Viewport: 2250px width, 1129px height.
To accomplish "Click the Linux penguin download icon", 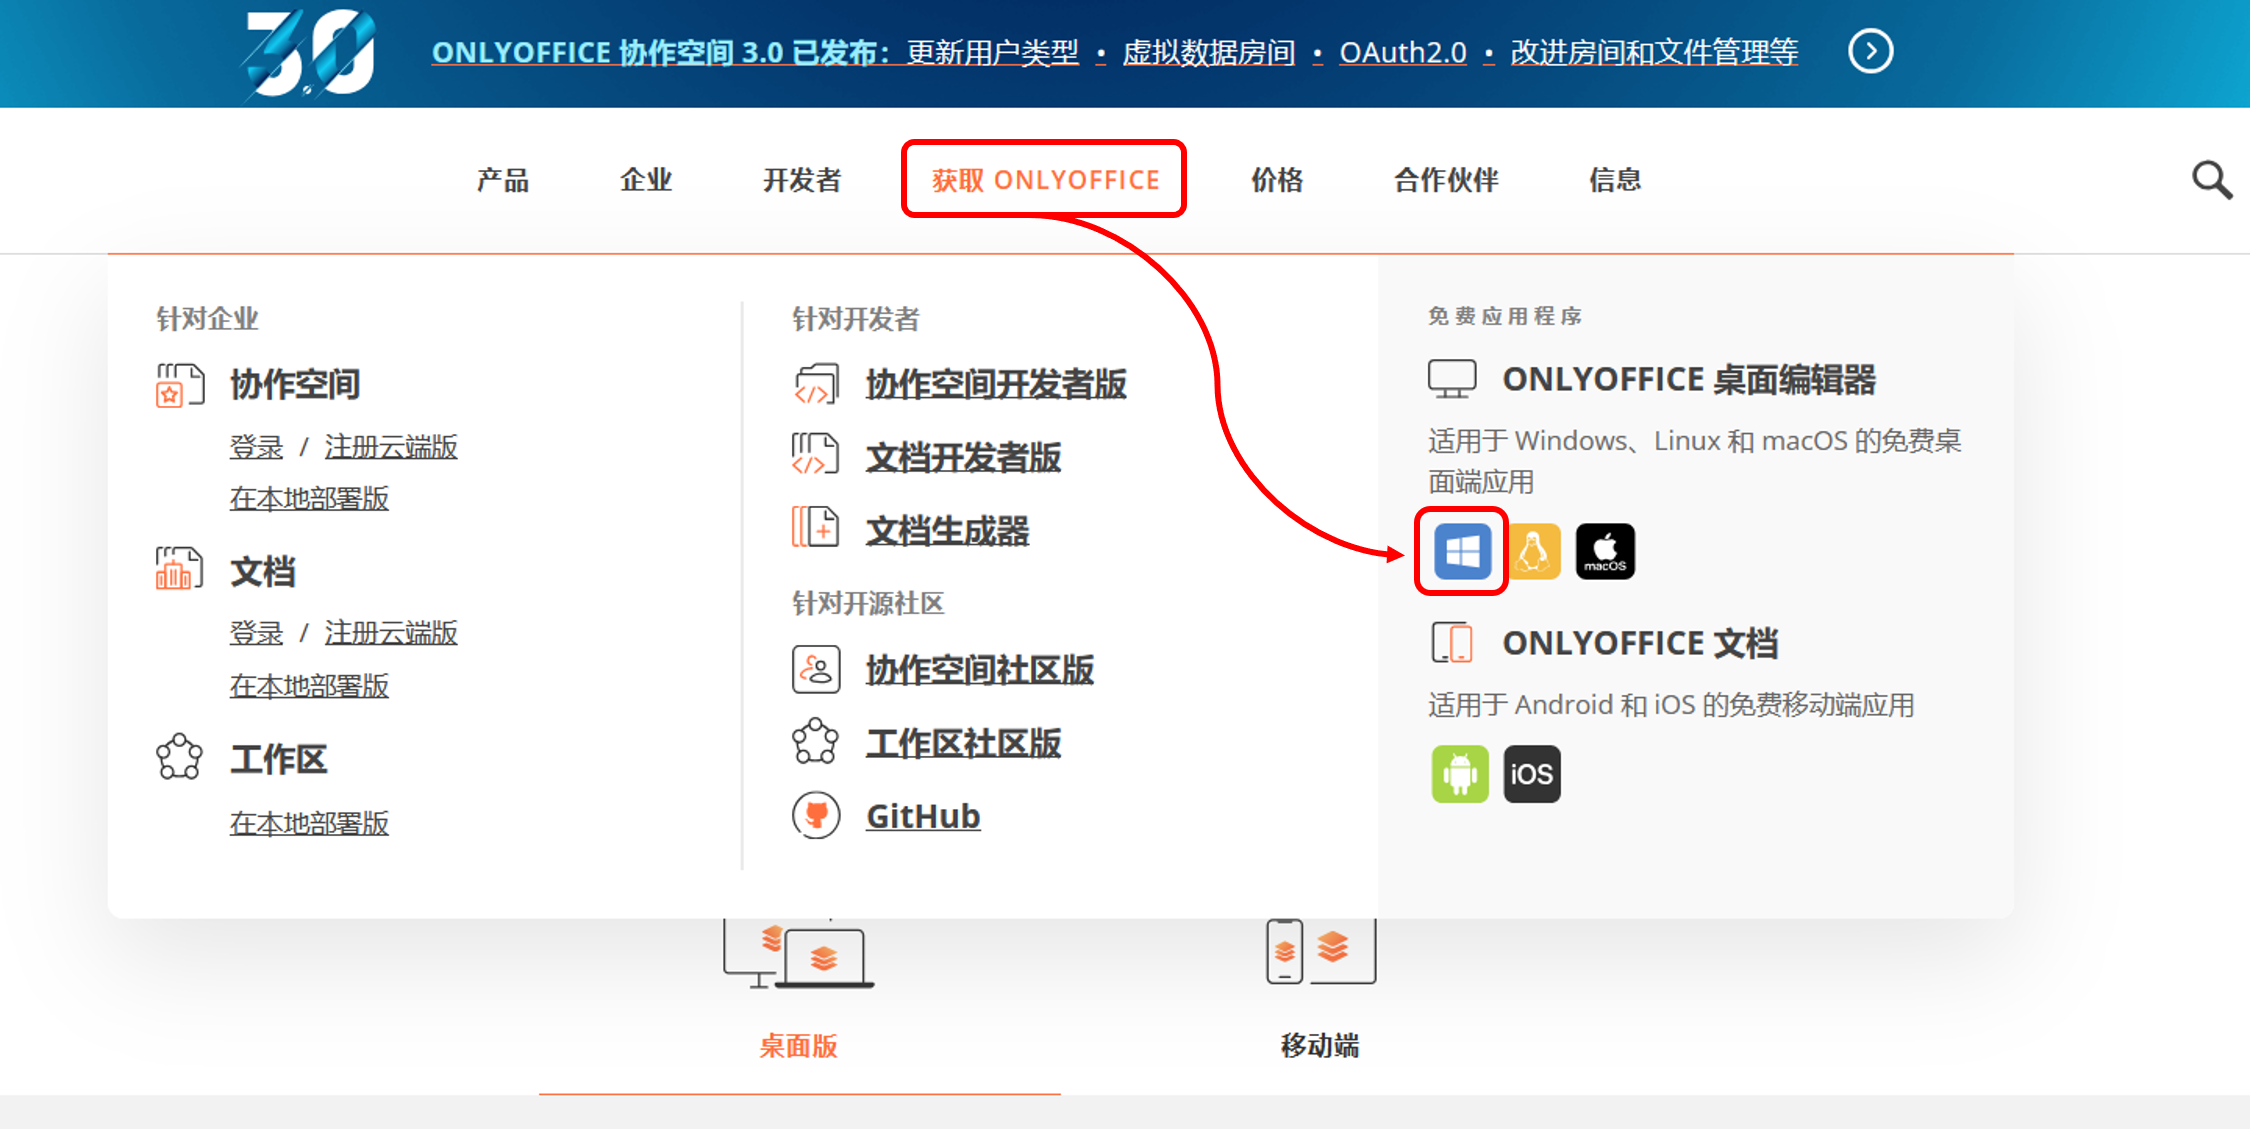I will coord(1533,551).
